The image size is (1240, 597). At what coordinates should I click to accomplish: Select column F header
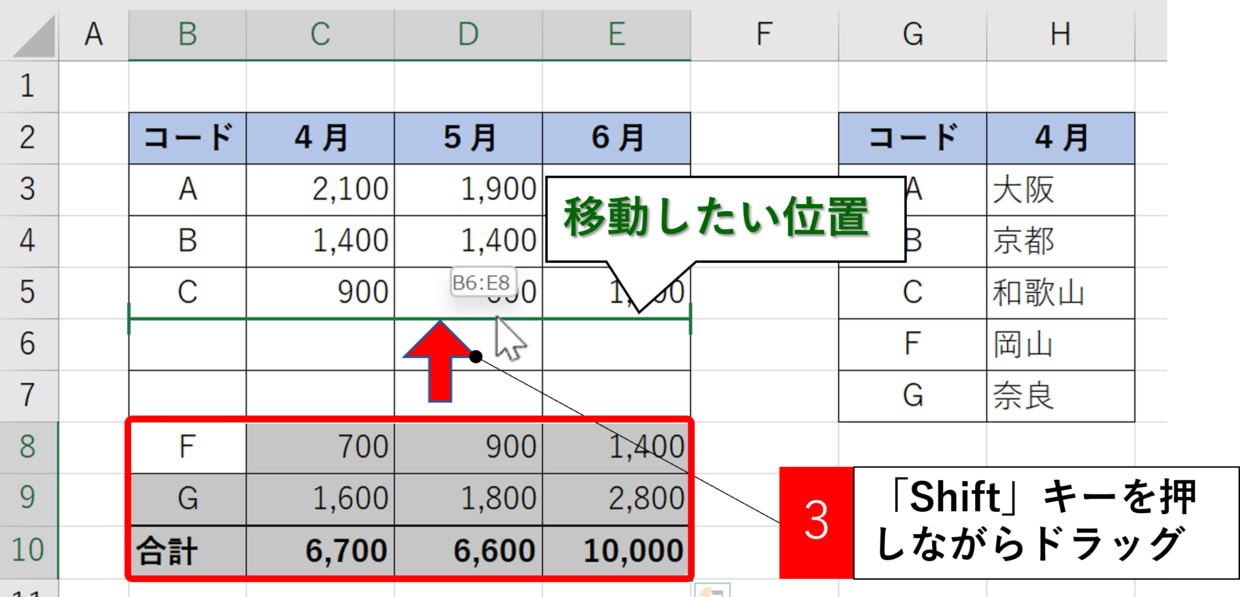[x=764, y=35]
